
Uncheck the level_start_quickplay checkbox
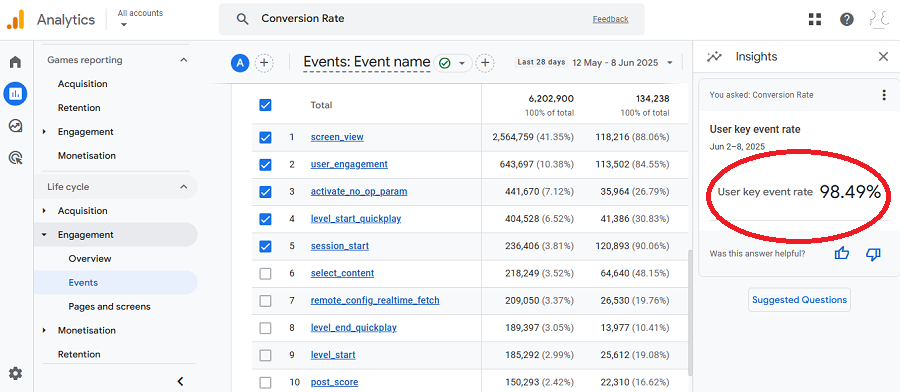pos(265,219)
